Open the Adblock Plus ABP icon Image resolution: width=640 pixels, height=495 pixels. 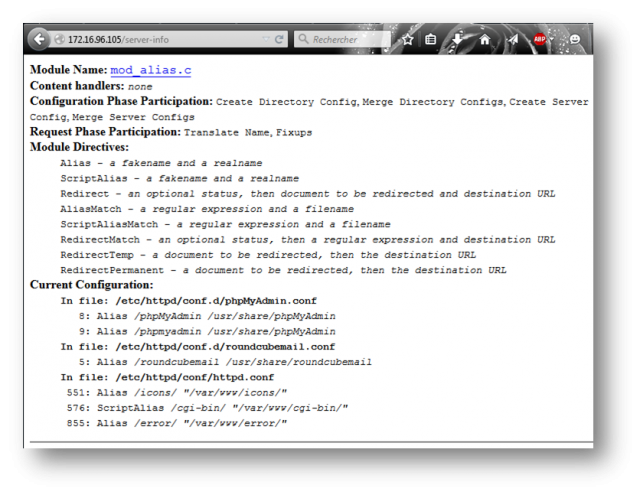coord(540,39)
